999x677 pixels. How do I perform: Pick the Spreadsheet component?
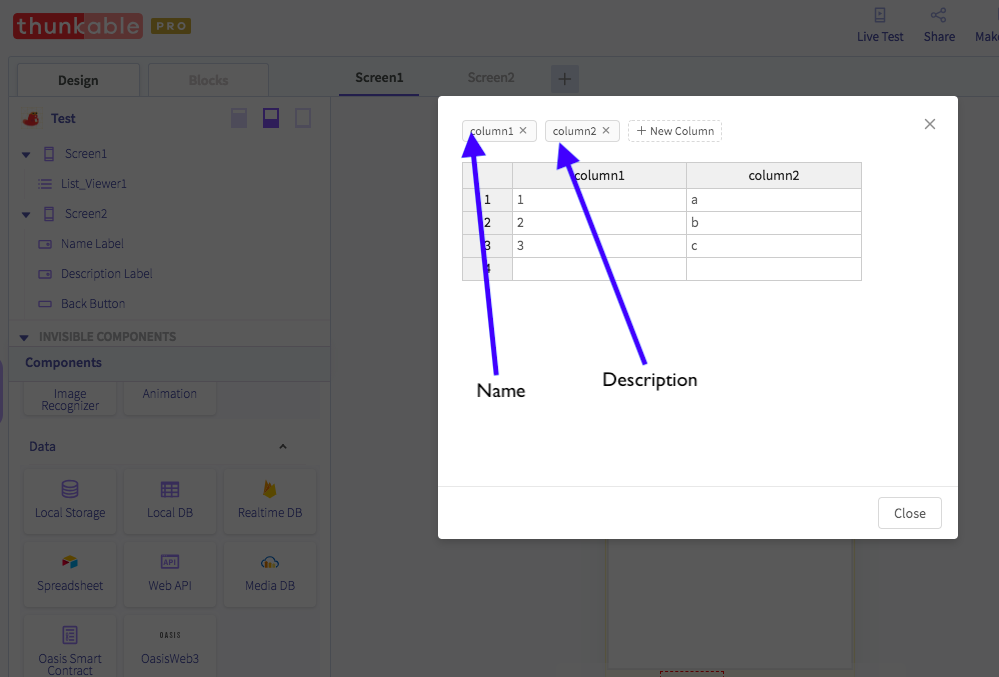[70, 573]
